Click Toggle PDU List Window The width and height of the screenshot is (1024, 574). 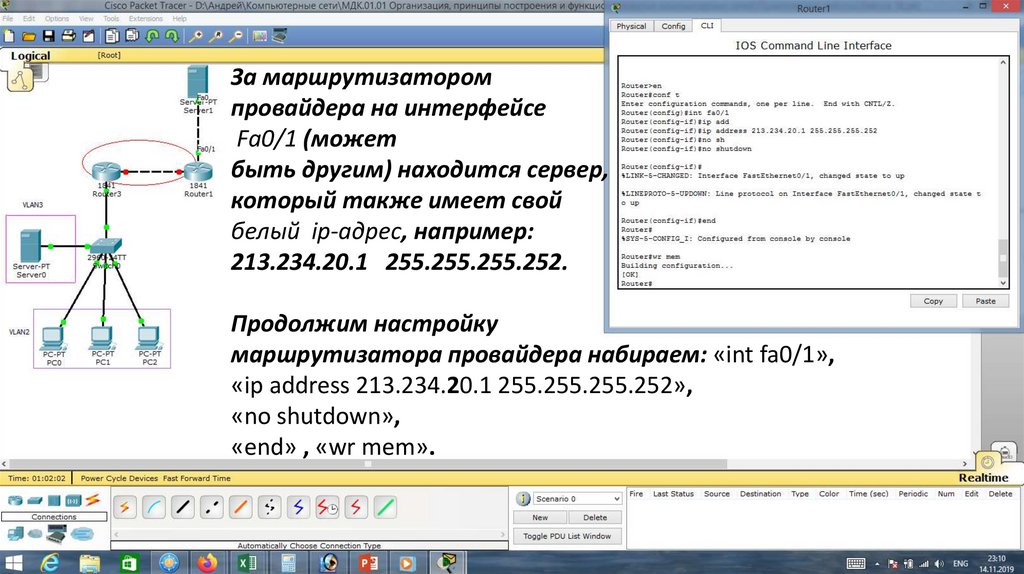(567, 536)
